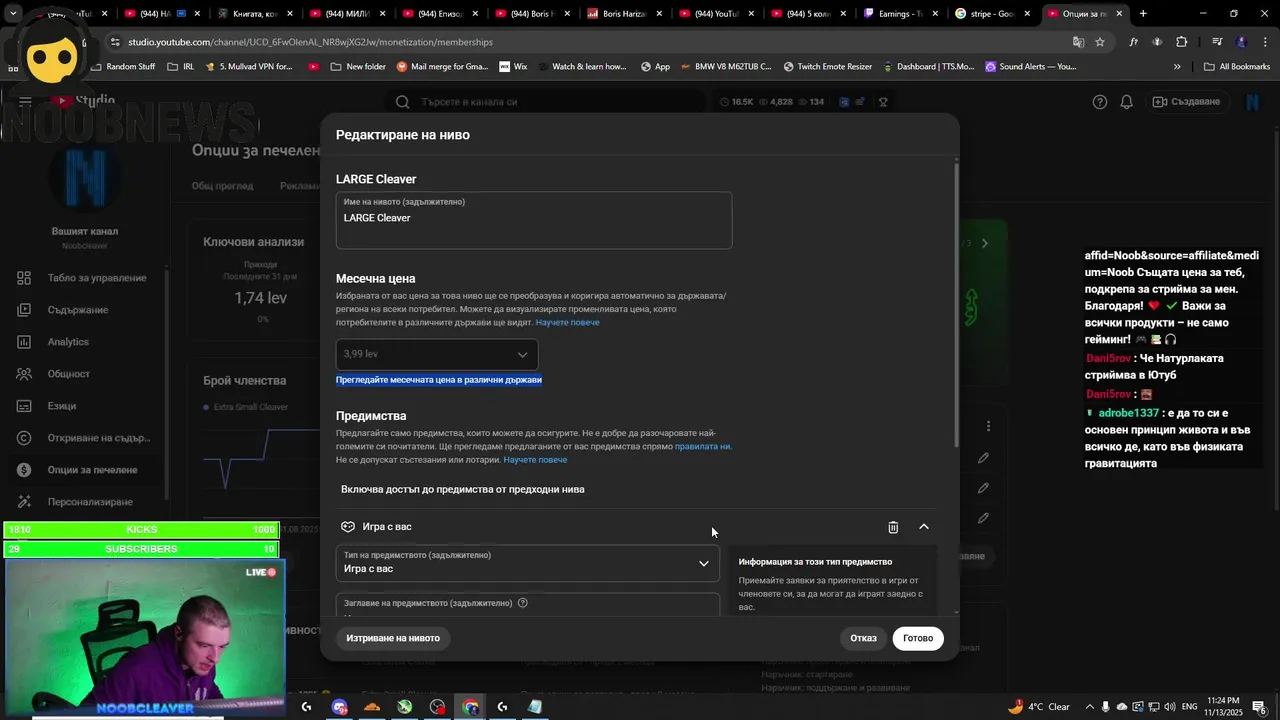Screen dimensions: 1280x720
Task: Click the Chrome icon in taskbar
Action: pos(470,707)
